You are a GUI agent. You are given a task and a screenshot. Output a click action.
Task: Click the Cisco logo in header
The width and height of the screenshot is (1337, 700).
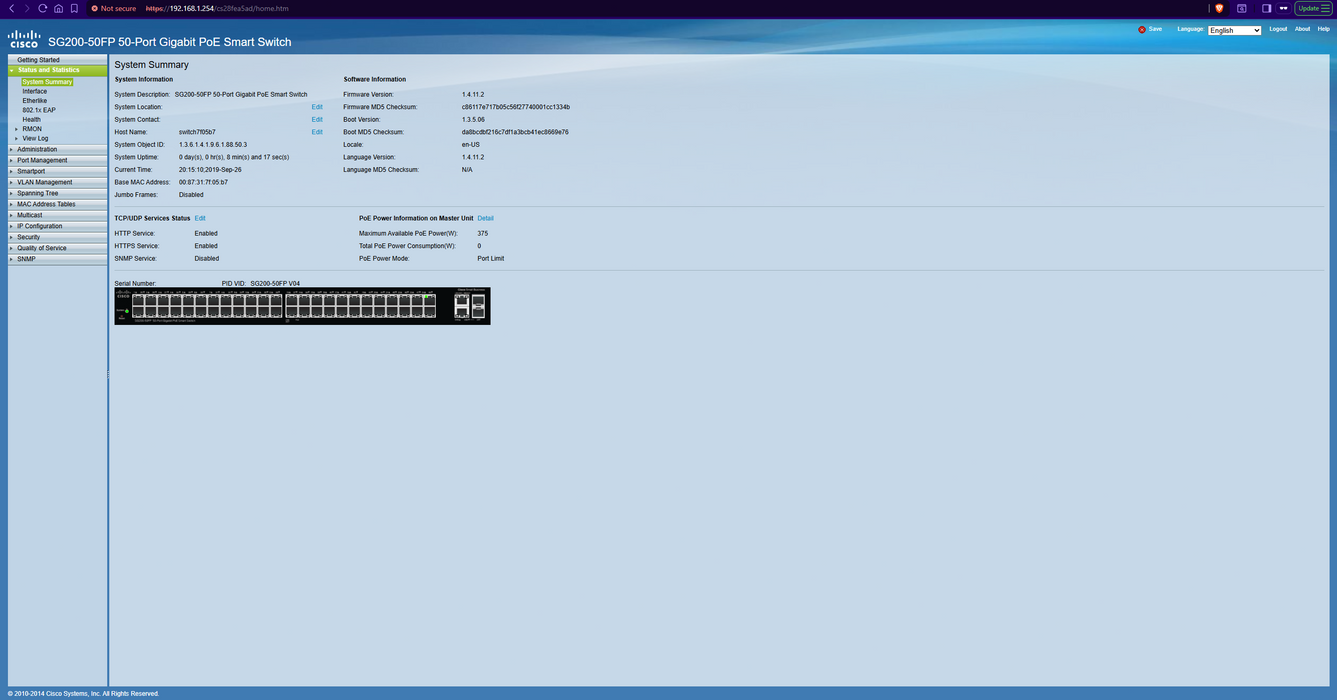(24, 40)
